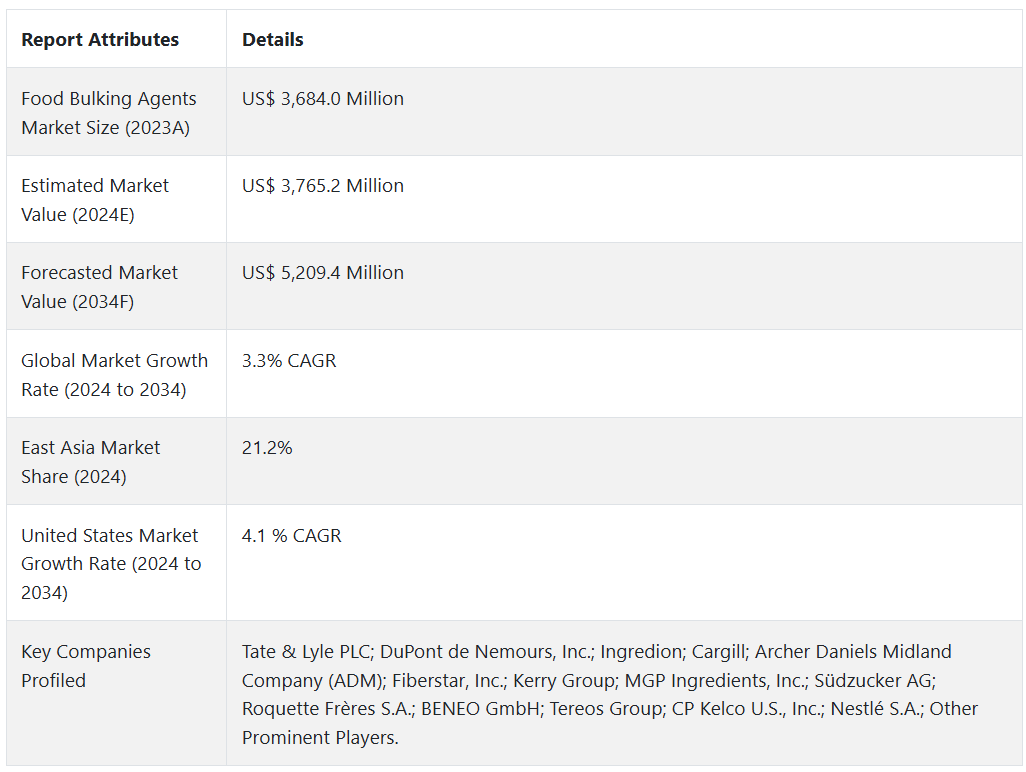
Task: Click the Other Prominent Players text
Action: (x=318, y=738)
